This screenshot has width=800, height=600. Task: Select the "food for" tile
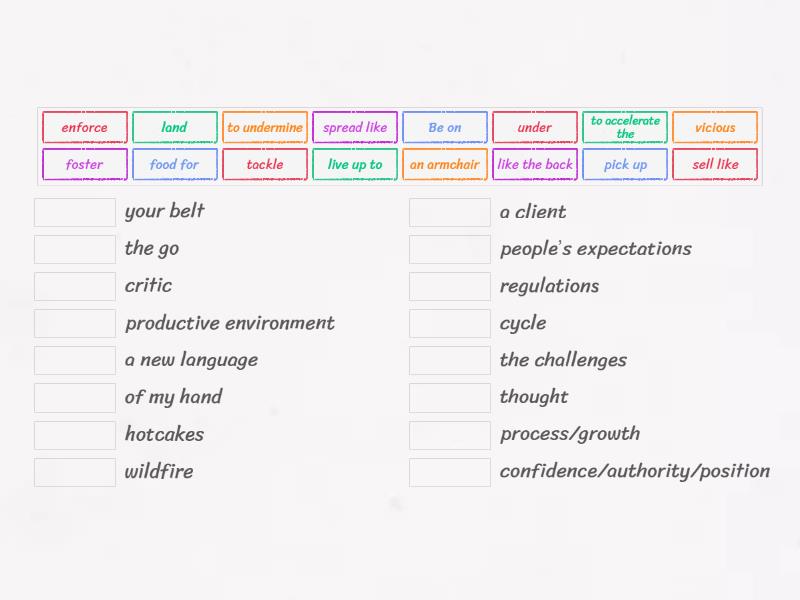[175, 164]
